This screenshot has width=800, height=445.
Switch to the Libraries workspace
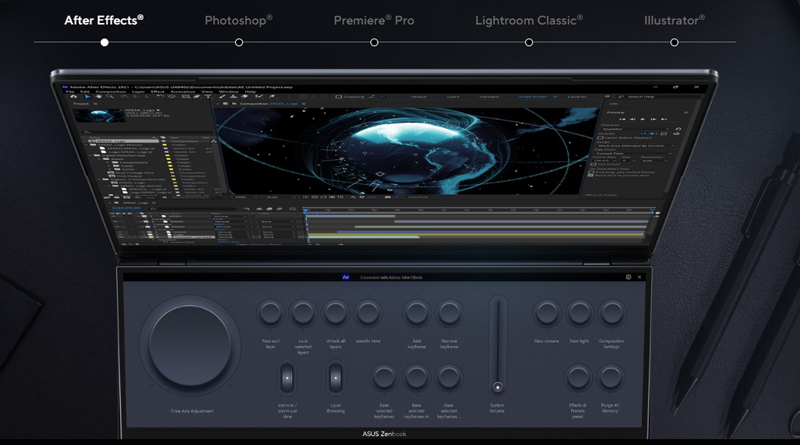pos(577,96)
